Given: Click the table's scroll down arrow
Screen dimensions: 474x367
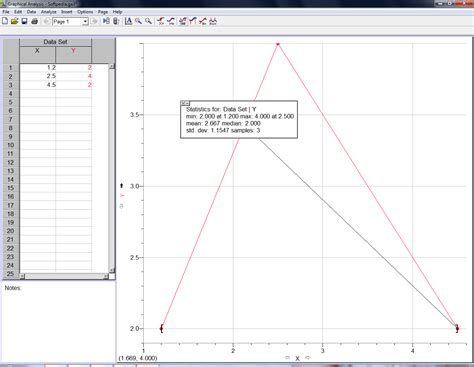Looking at the screenshot, I should point(112,270).
